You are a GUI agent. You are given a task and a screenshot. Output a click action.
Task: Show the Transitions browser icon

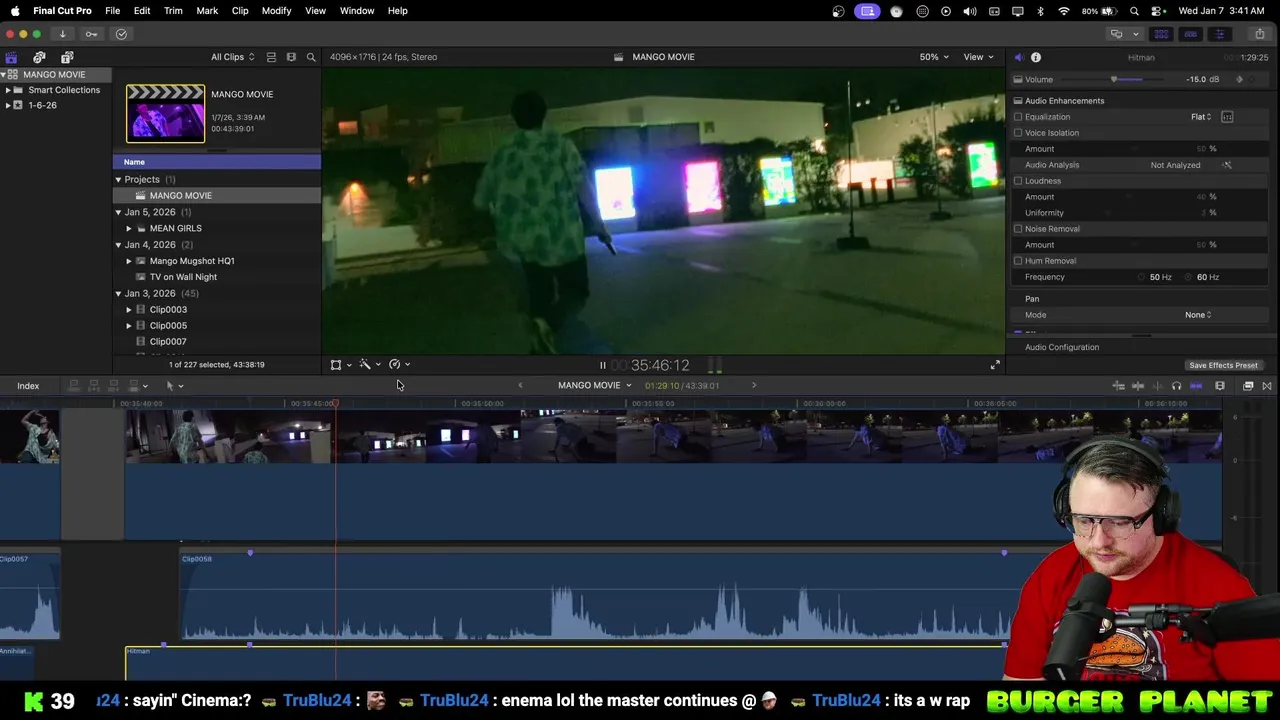click(1267, 386)
